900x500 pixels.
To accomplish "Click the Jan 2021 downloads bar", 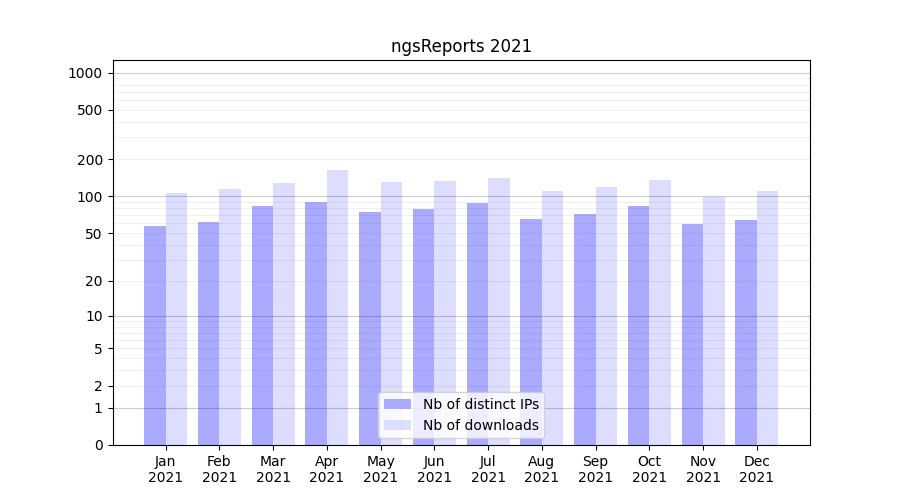I will (x=177, y=319).
